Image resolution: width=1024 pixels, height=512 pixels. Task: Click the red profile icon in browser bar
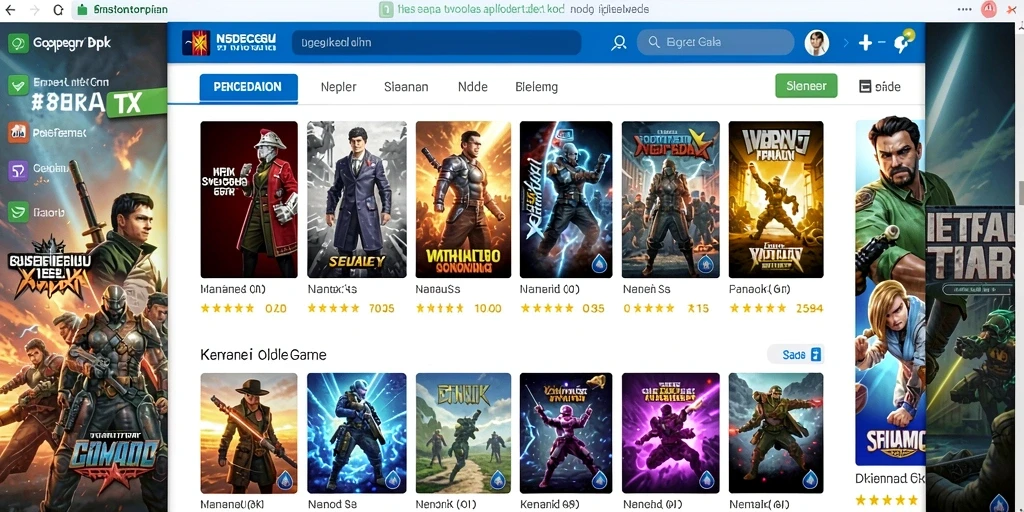[x=989, y=9]
